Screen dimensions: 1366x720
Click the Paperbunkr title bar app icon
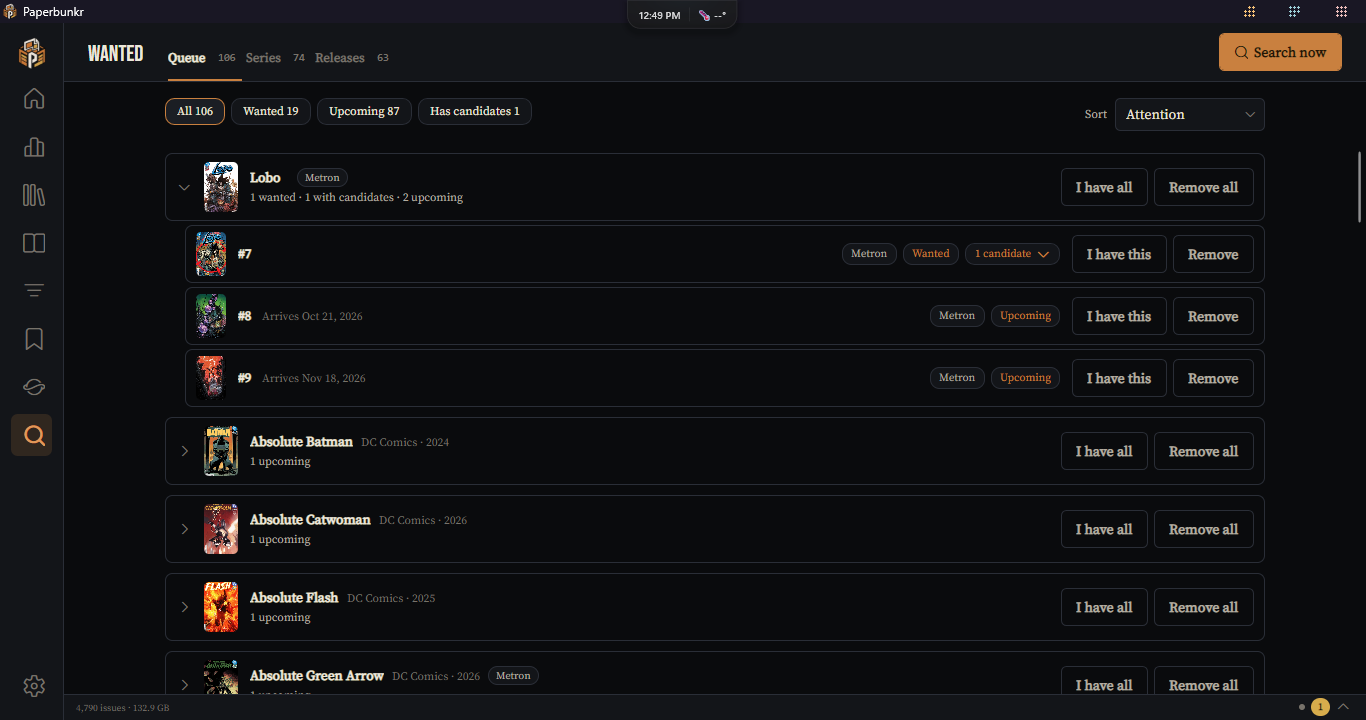click(x=10, y=12)
